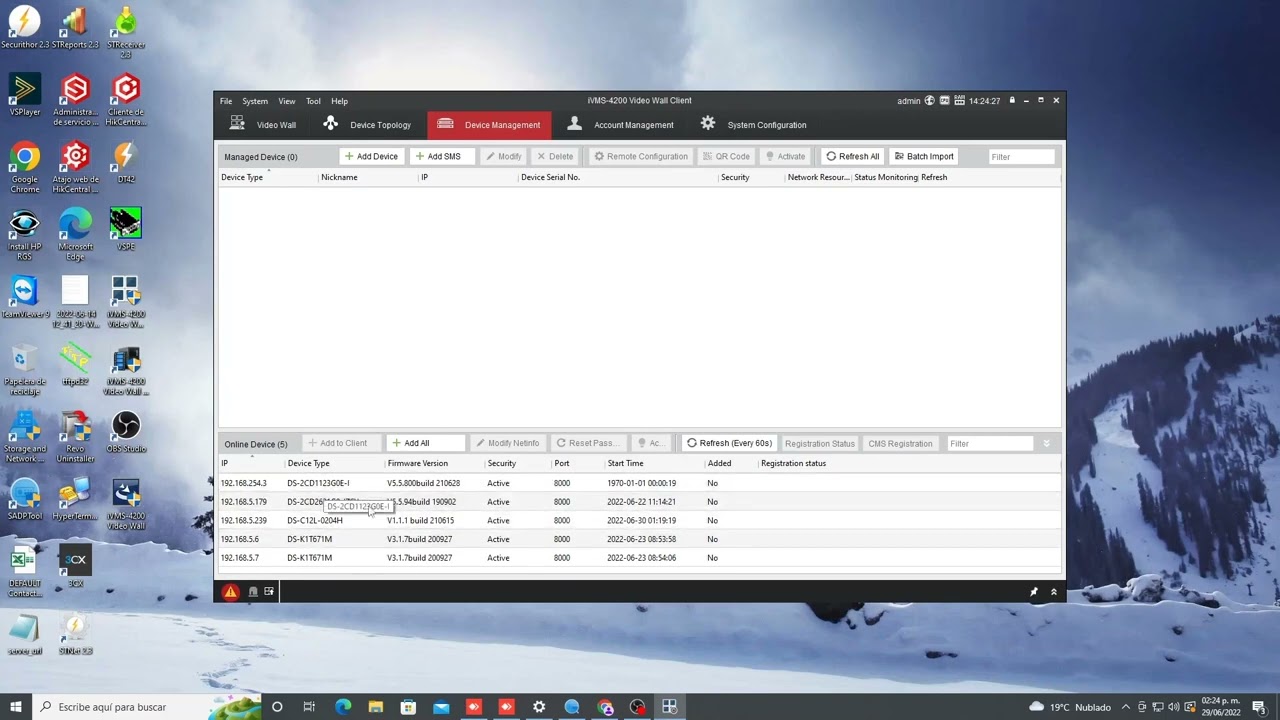Click the pin icon on bottom bar

pyautogui.click(x=1034, y=592)
